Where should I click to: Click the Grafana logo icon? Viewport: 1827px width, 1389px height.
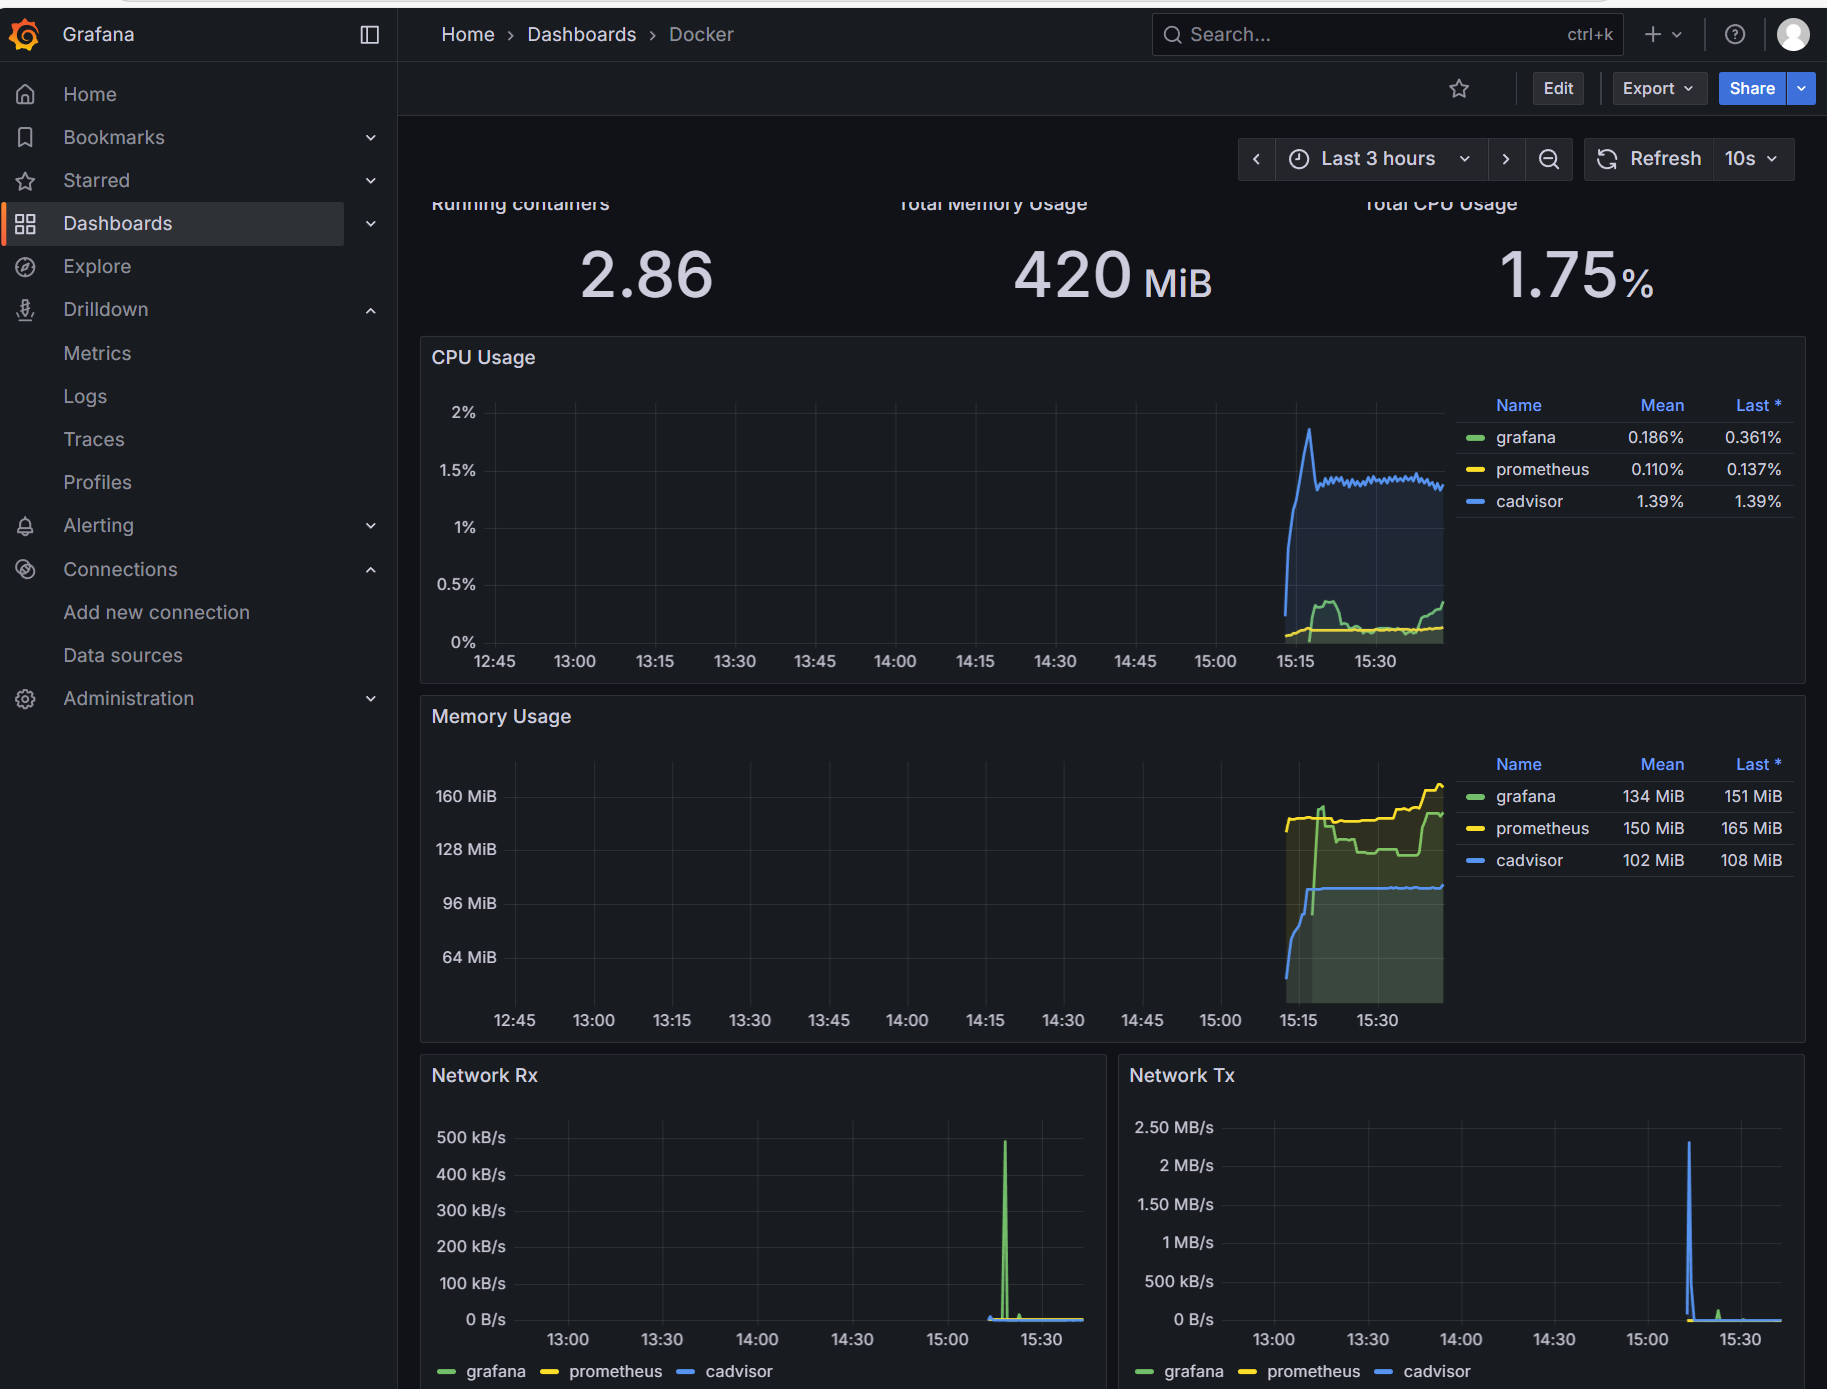click(x=24, y=35)
